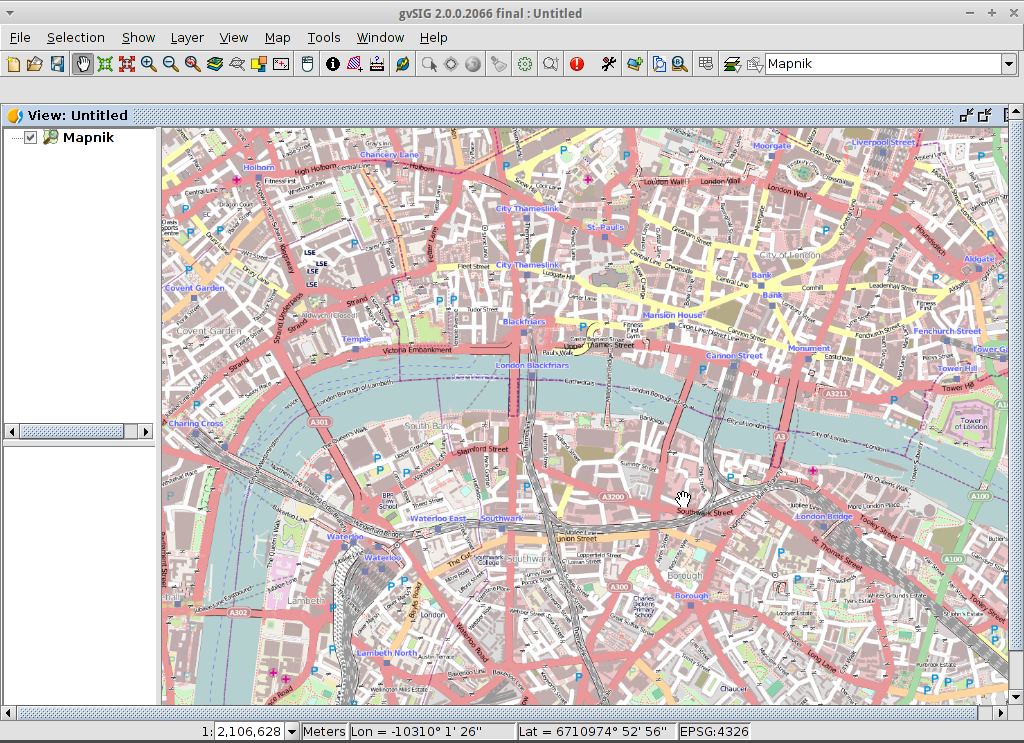Save the project with the floppy disk icon
The image size is (1024, 743).
pyautogui.click(x=57, y=64)
